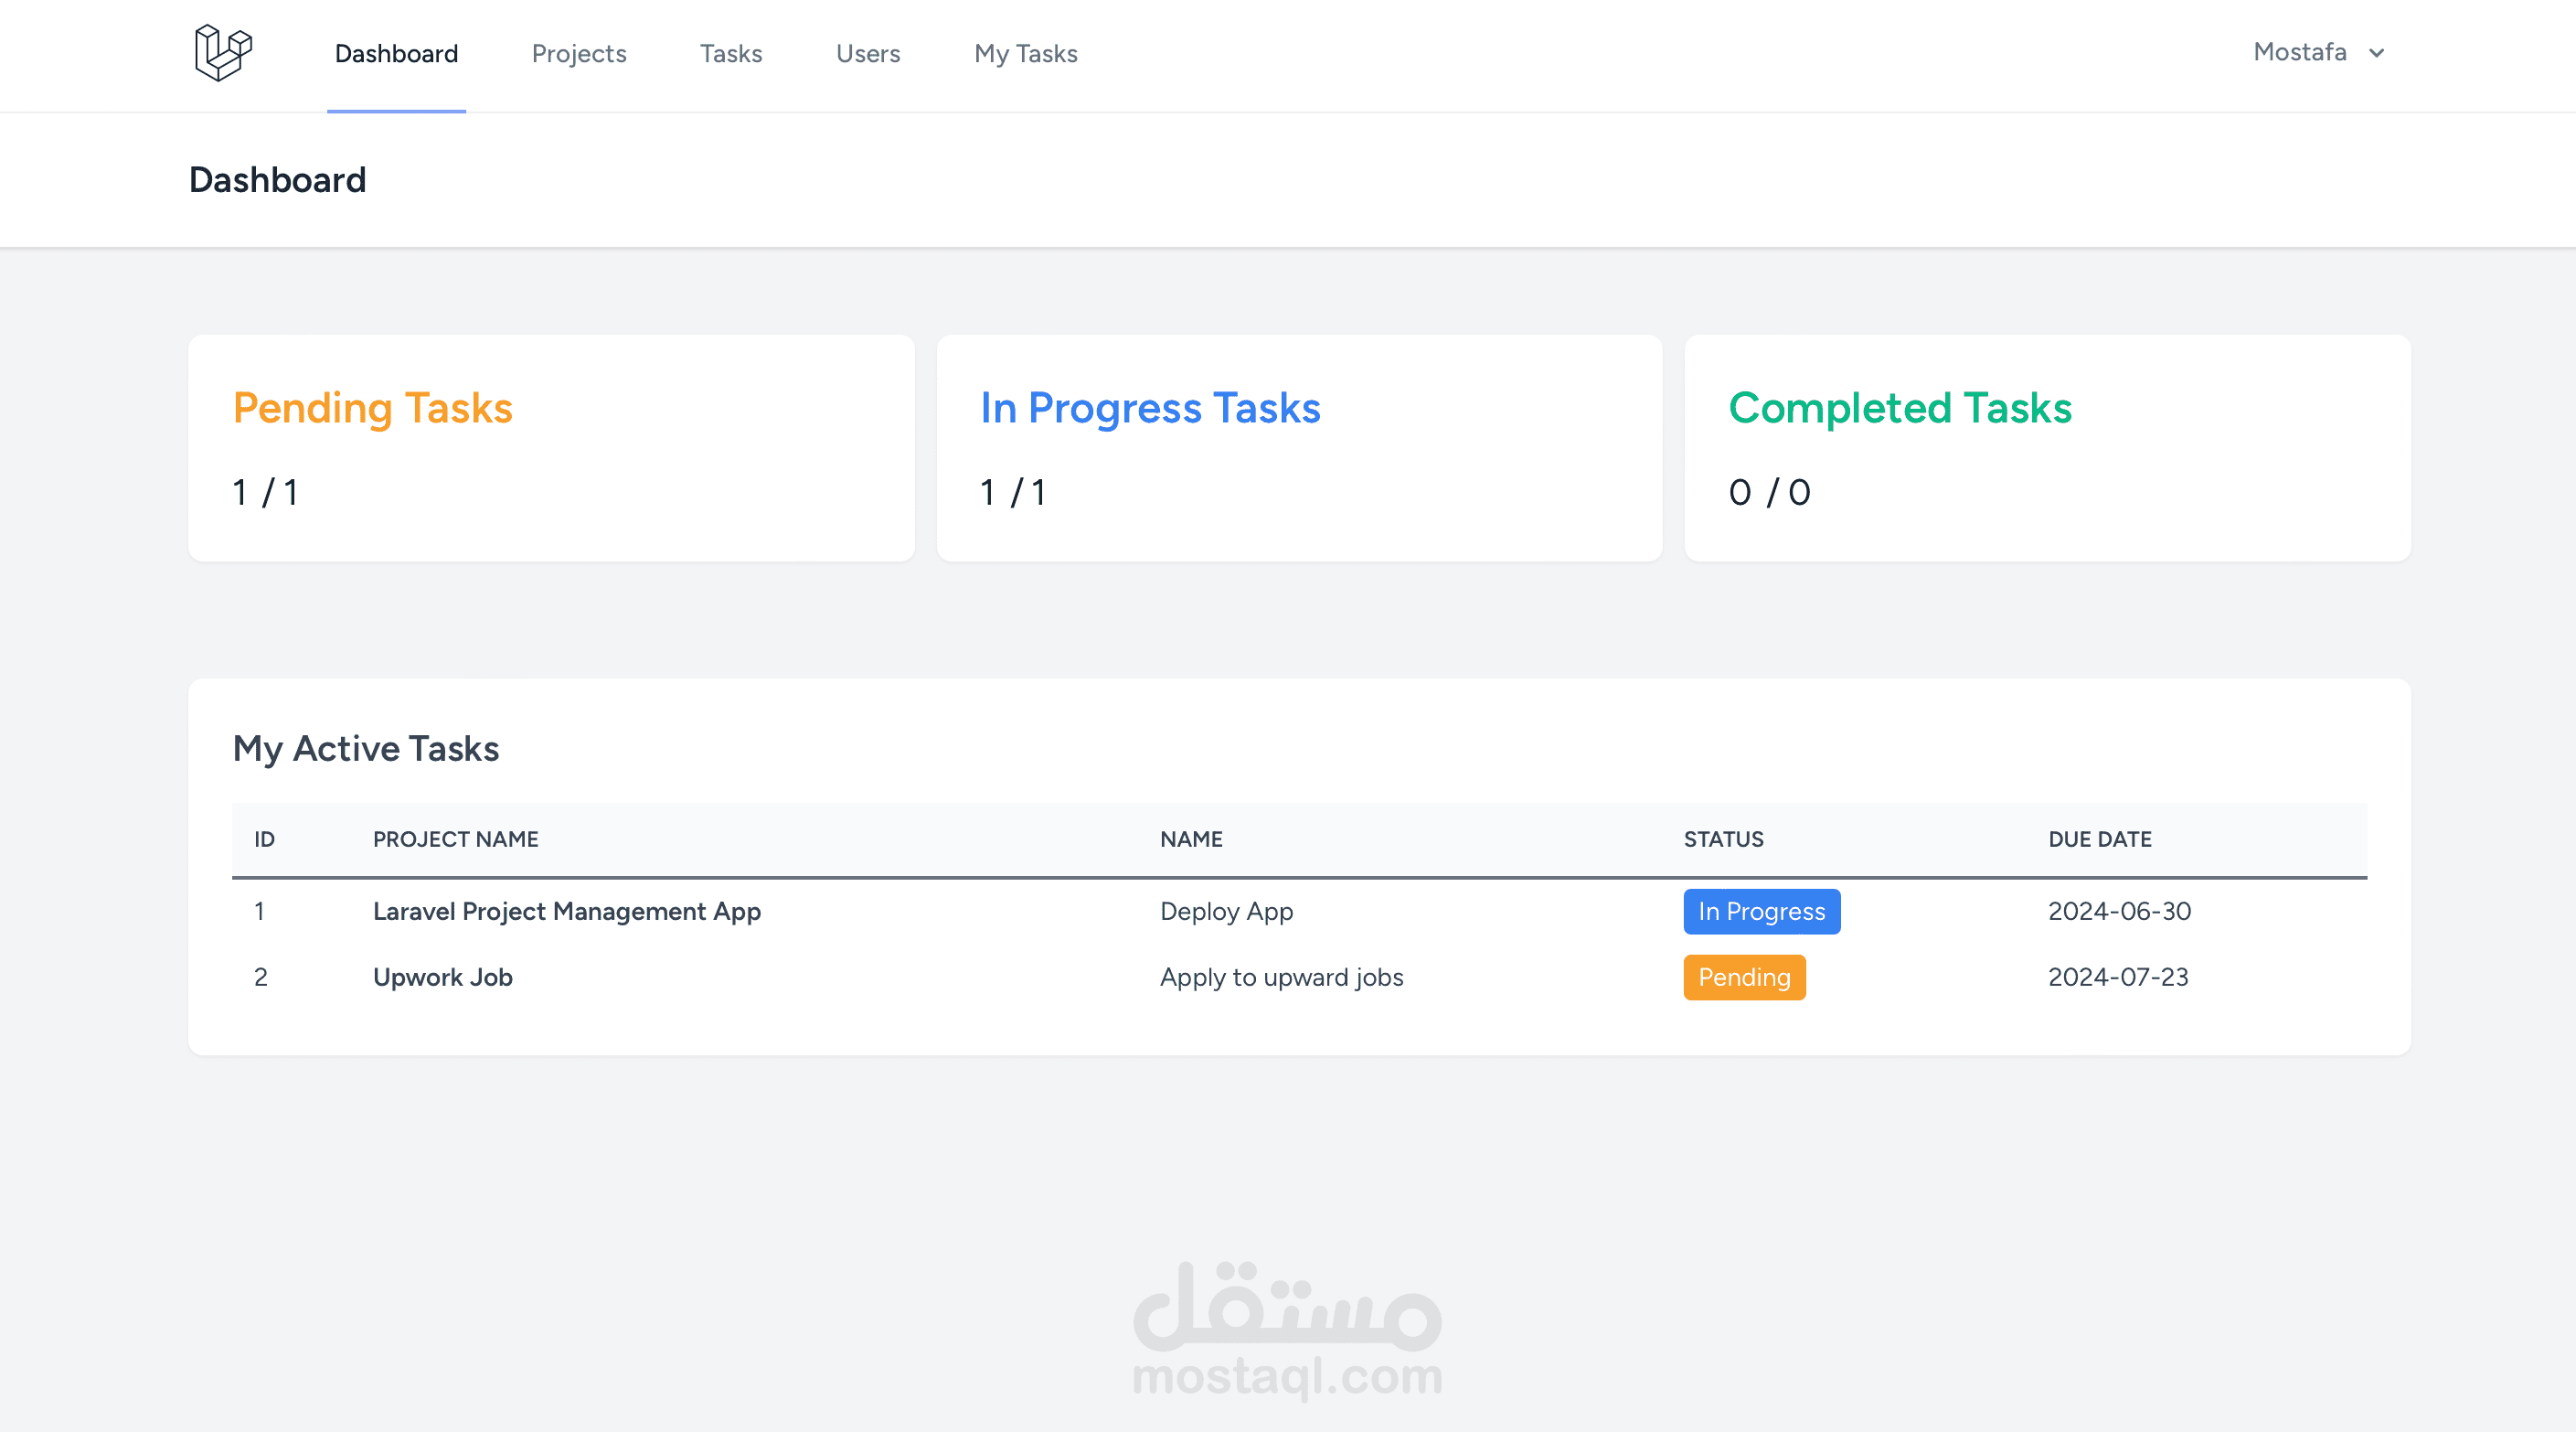
Task: Navigate to the Users page
Action: coord(868,54)
